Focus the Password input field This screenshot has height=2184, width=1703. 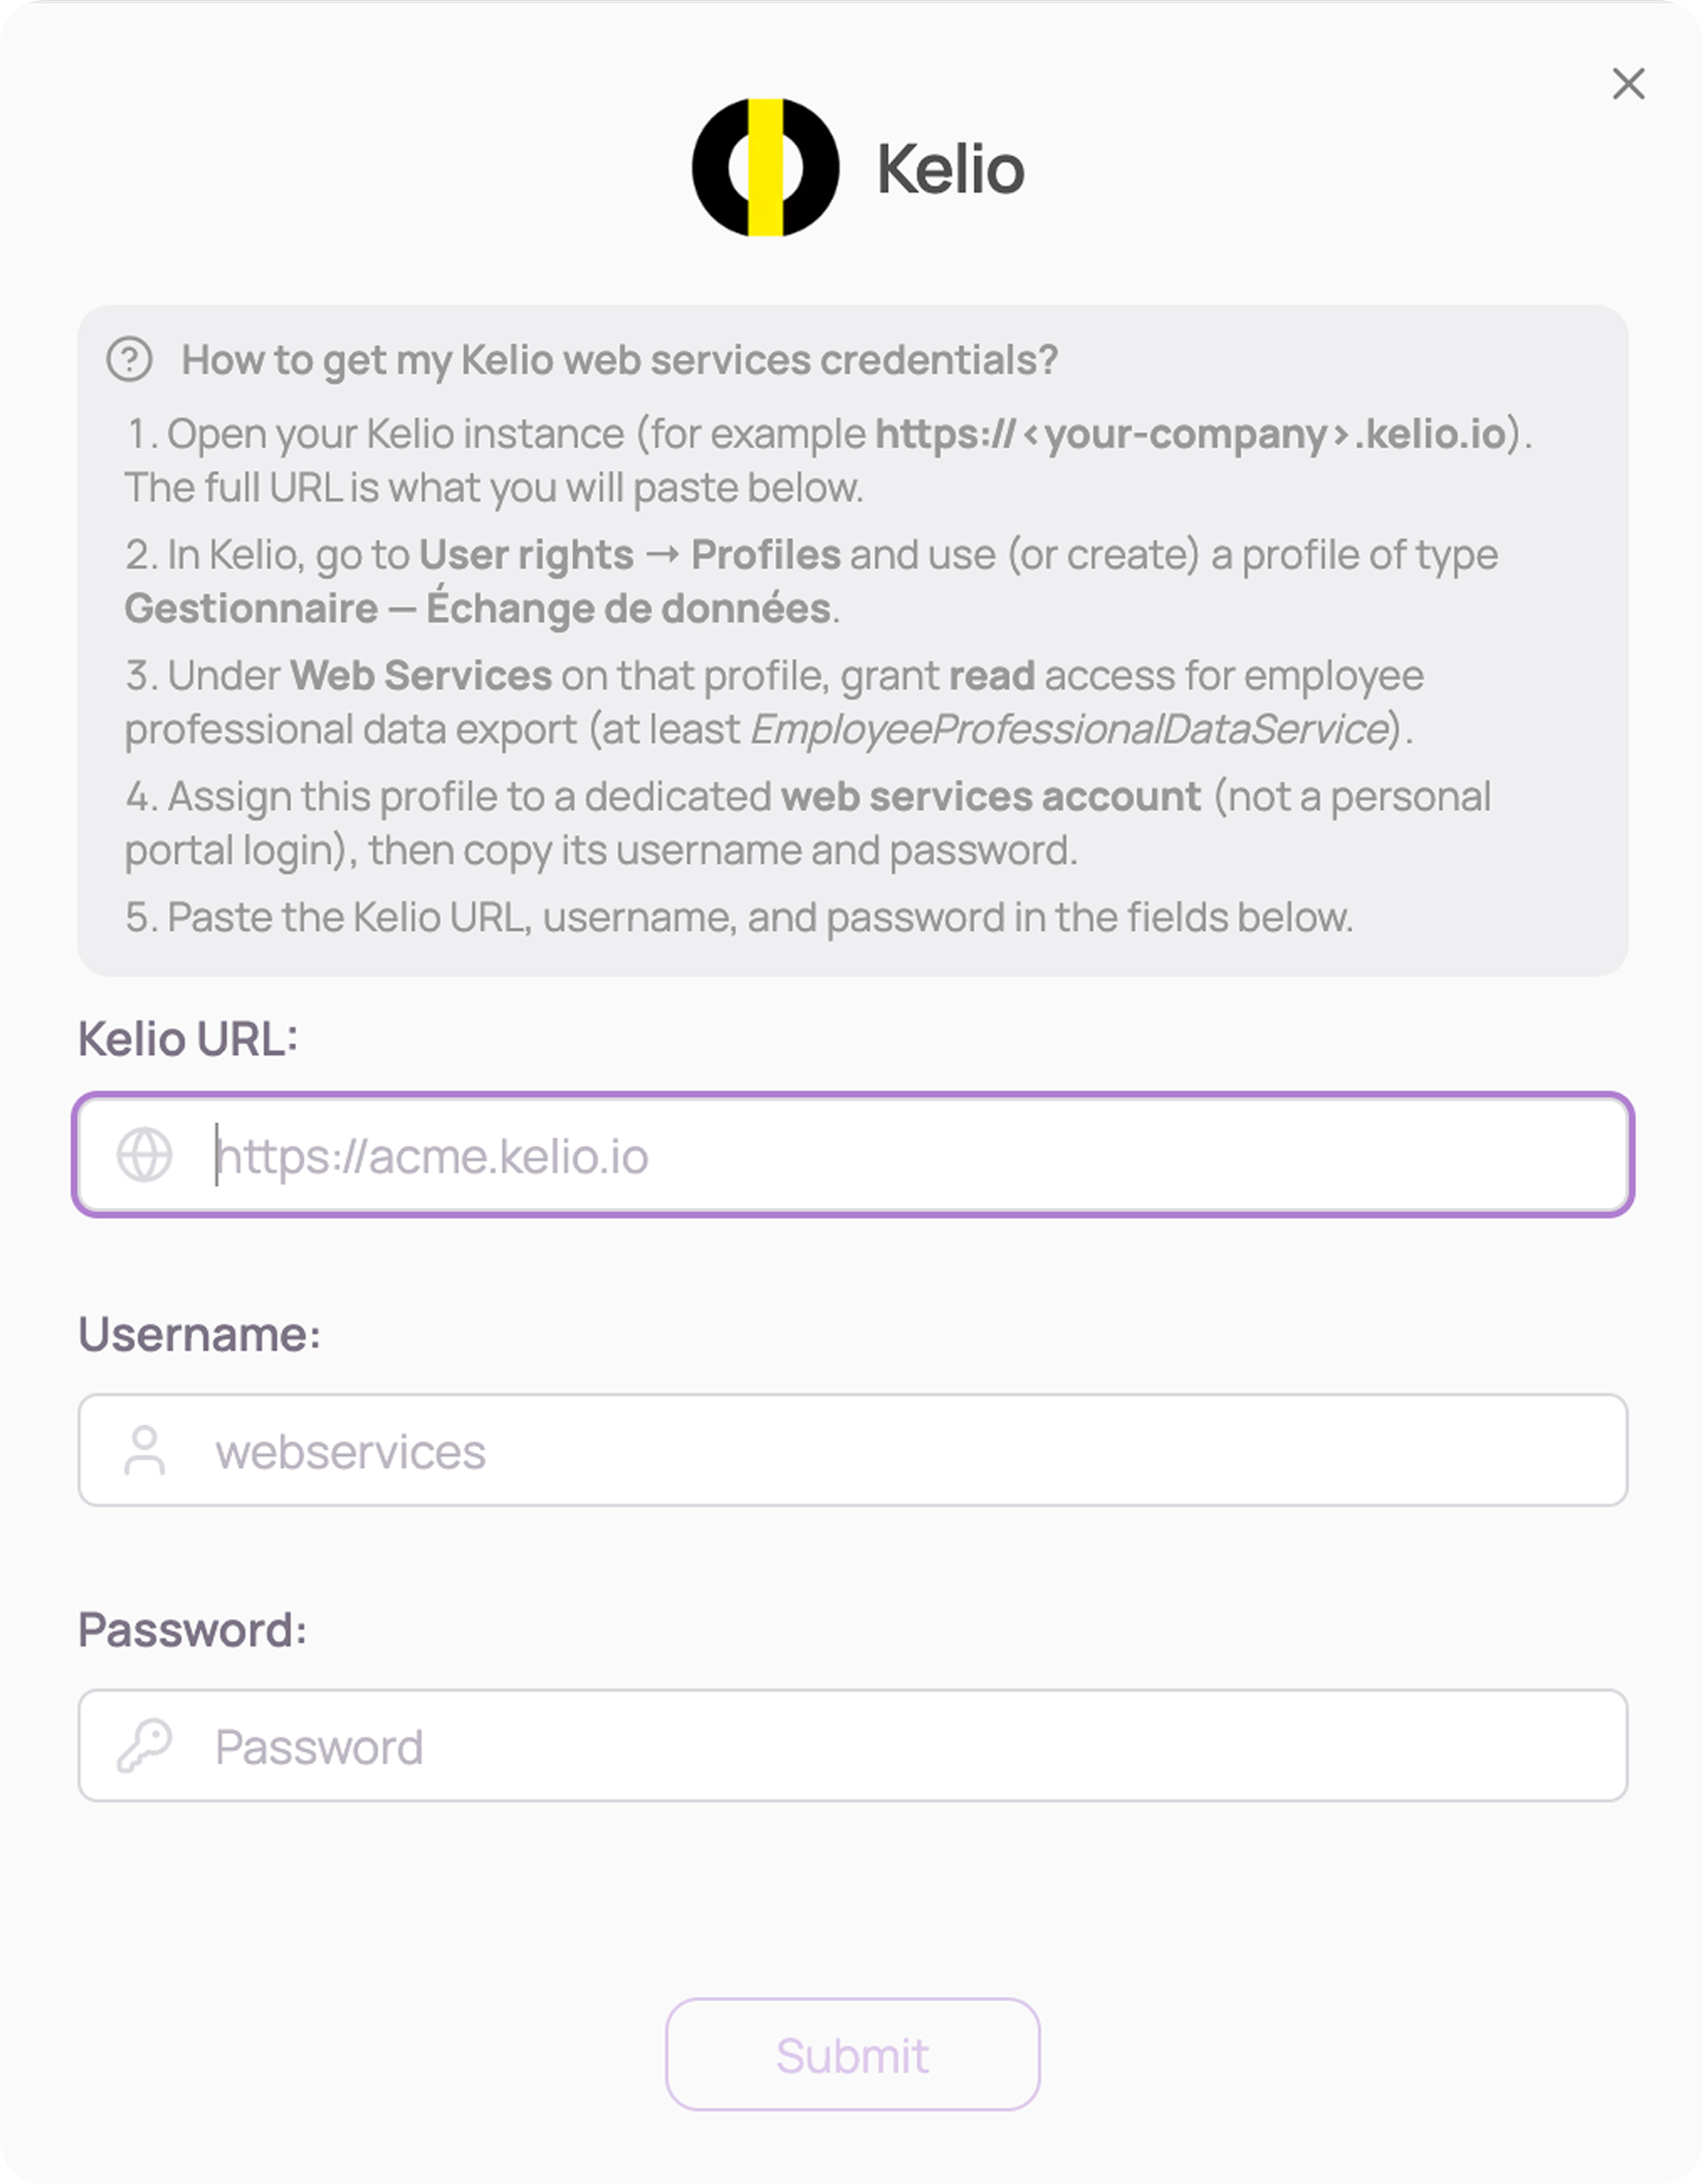853,1746
